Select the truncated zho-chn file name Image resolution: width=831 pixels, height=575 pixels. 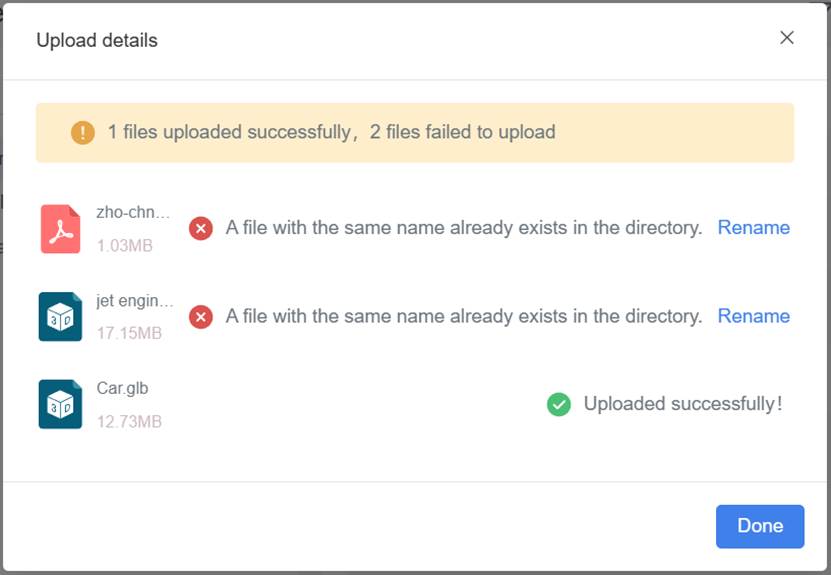(x=133, y=213)
